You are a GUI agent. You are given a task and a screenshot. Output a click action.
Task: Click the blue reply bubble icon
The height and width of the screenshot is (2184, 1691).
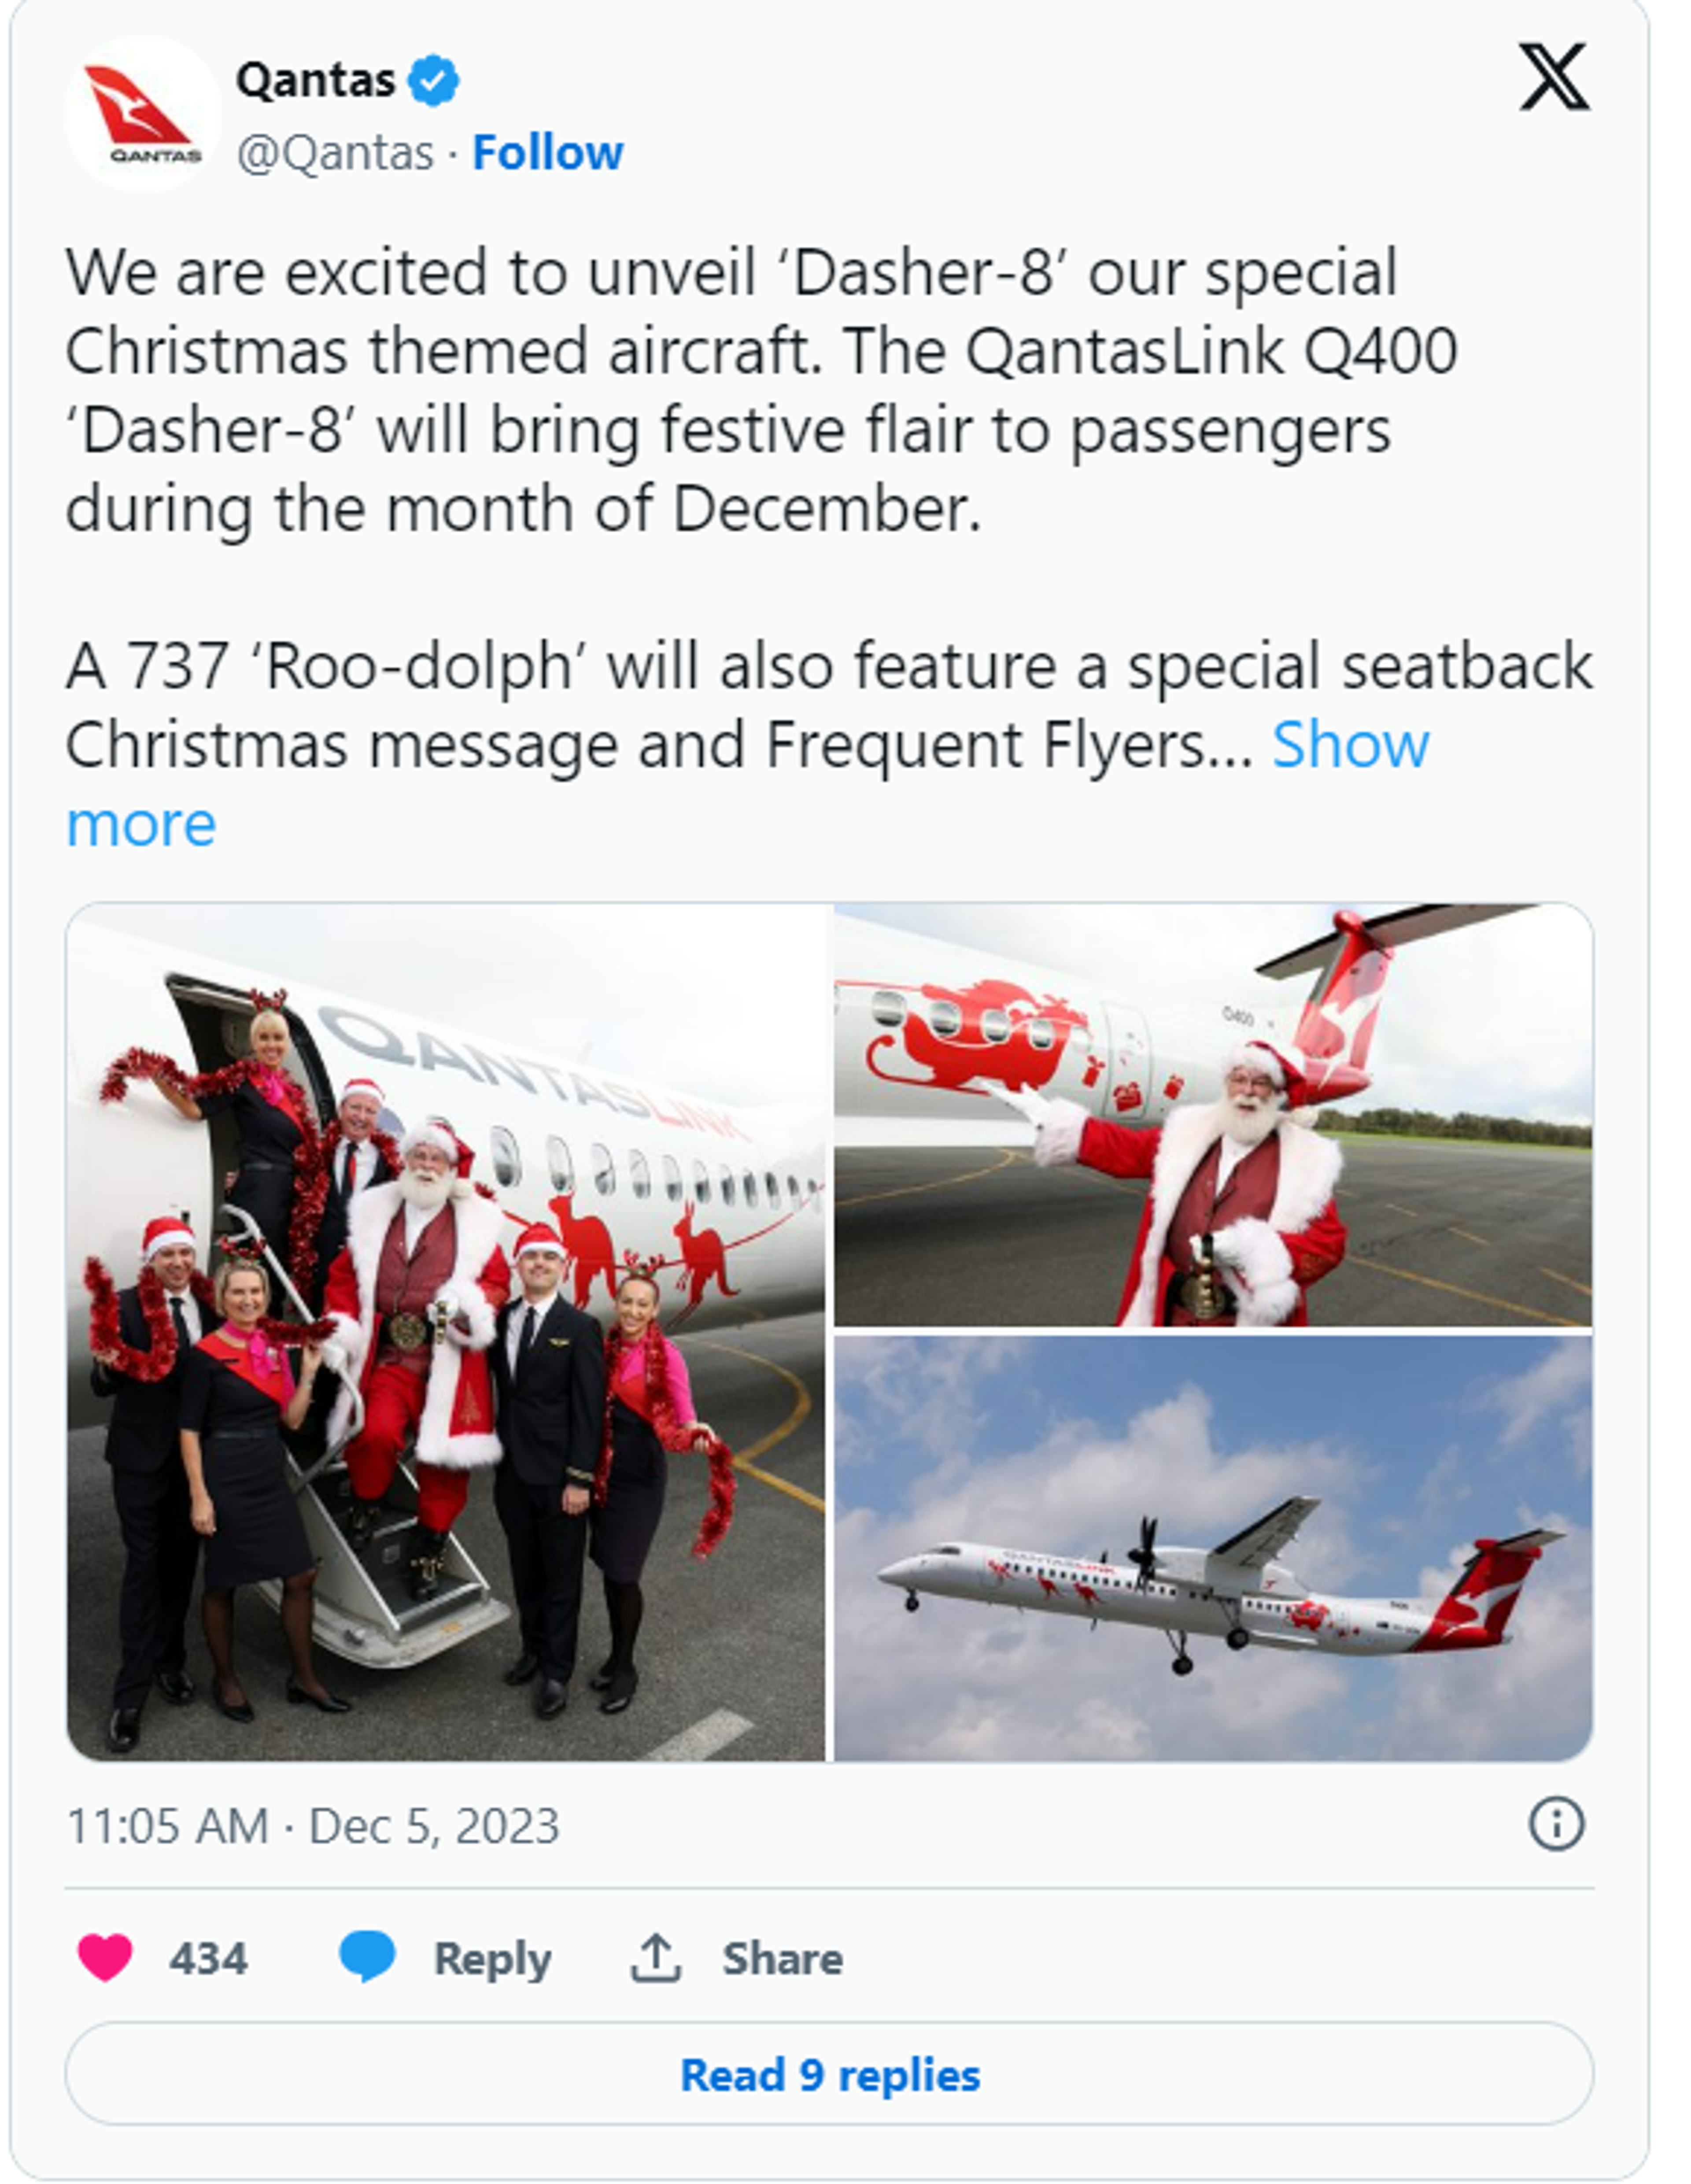367,1955
